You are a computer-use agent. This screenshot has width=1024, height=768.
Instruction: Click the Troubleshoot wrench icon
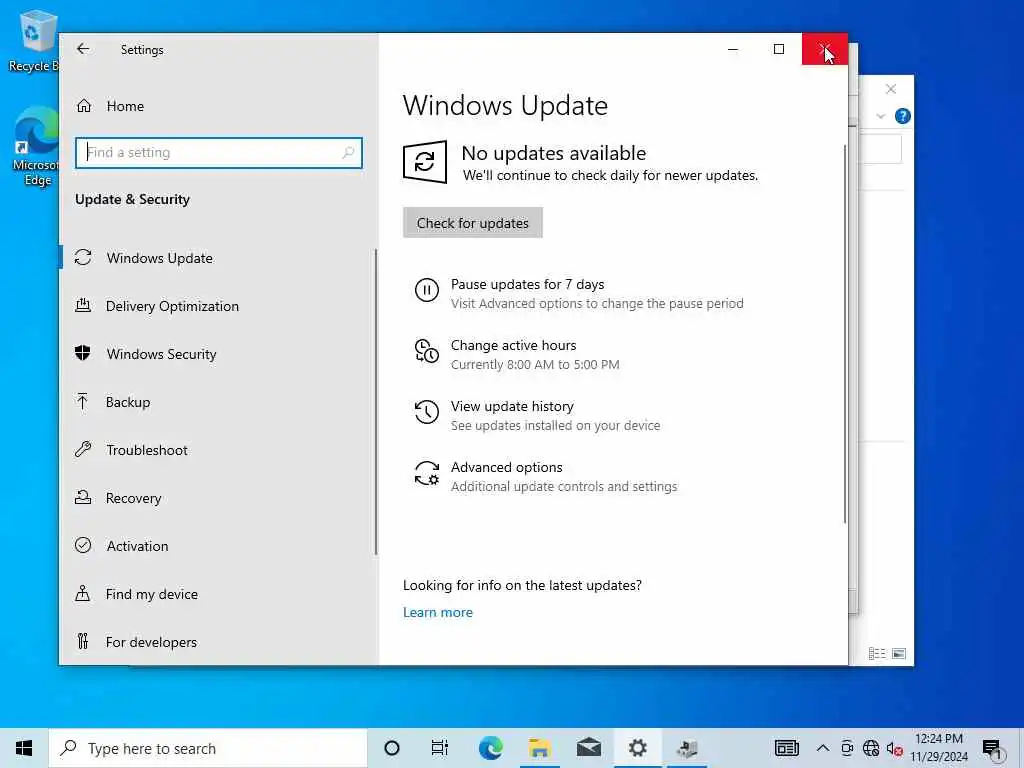tap(83, 449)
